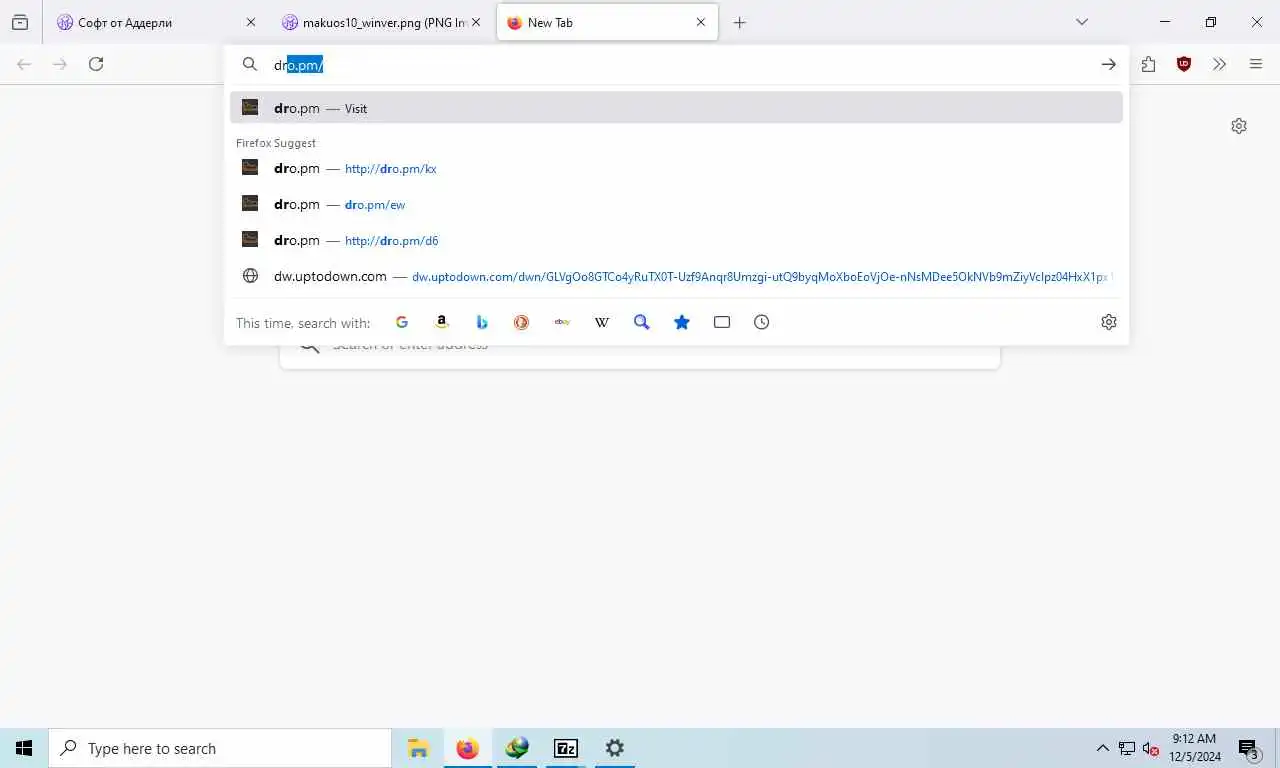Open the clock showing 9:12 AM
Viewport: 1280px width, 768px height.
pos(1195,748)
